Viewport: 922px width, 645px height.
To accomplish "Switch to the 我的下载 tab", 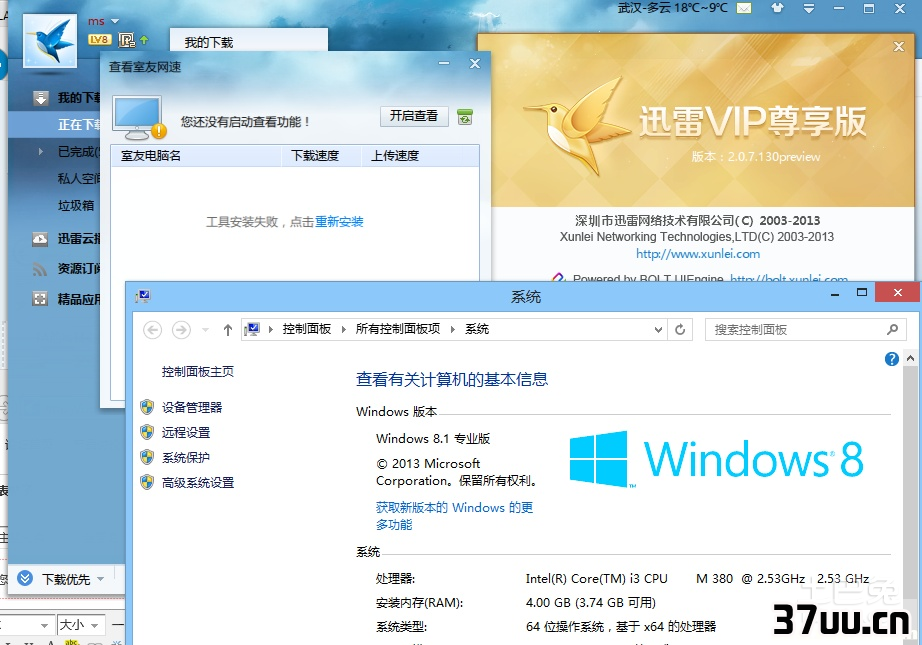I will [248, 42].
